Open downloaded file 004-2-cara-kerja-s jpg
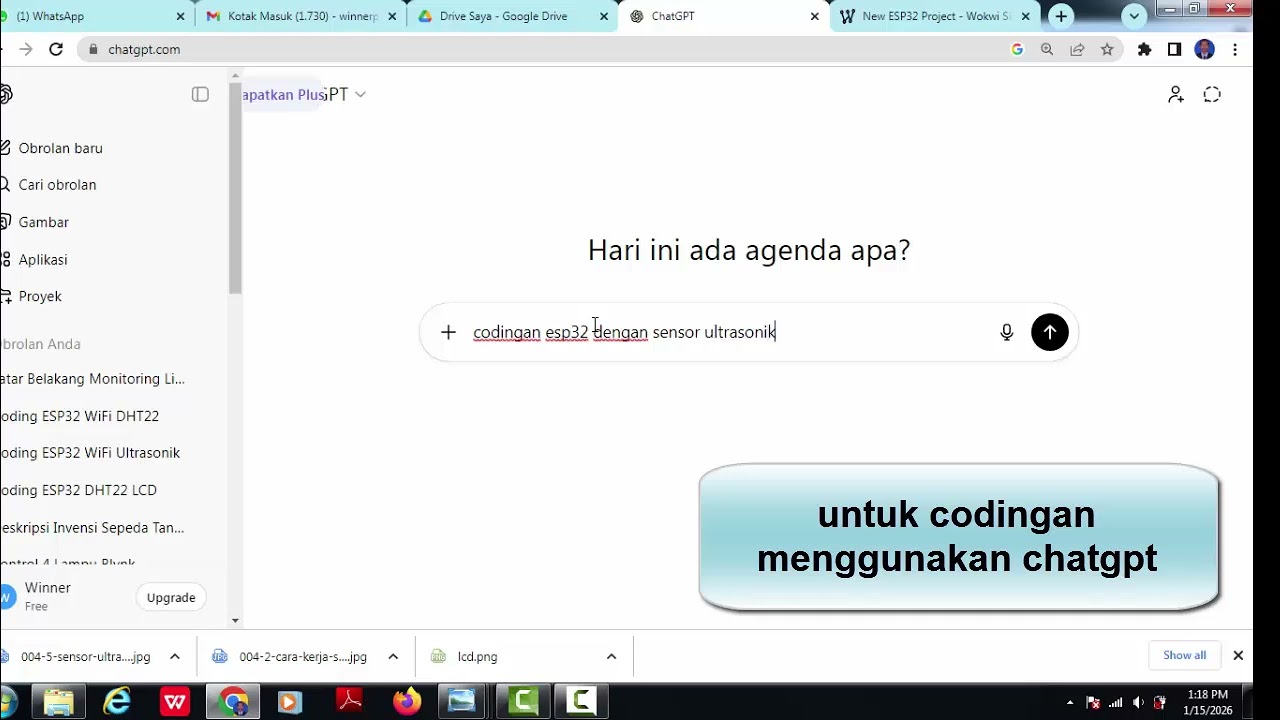The image size is (1280, 720). coord(302,656)
